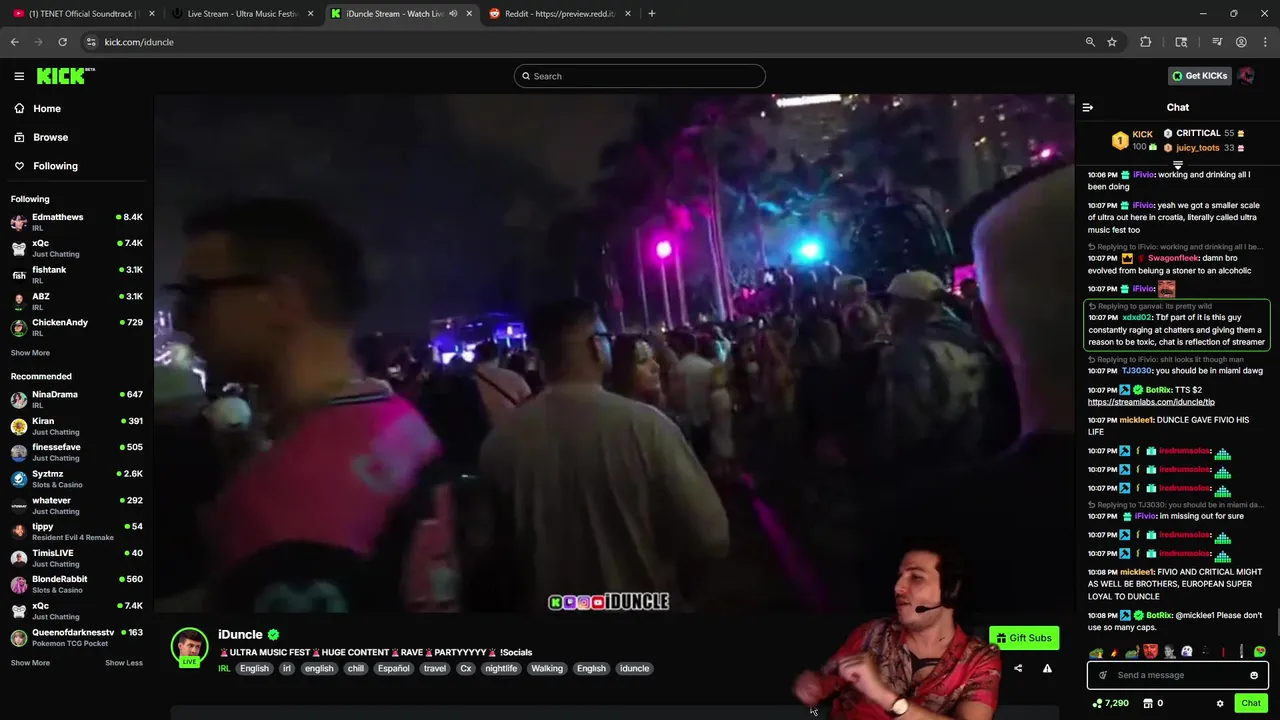Open ChickenAndy channel in Following list
The image size is (1280, 720).
tap(77, 327)
